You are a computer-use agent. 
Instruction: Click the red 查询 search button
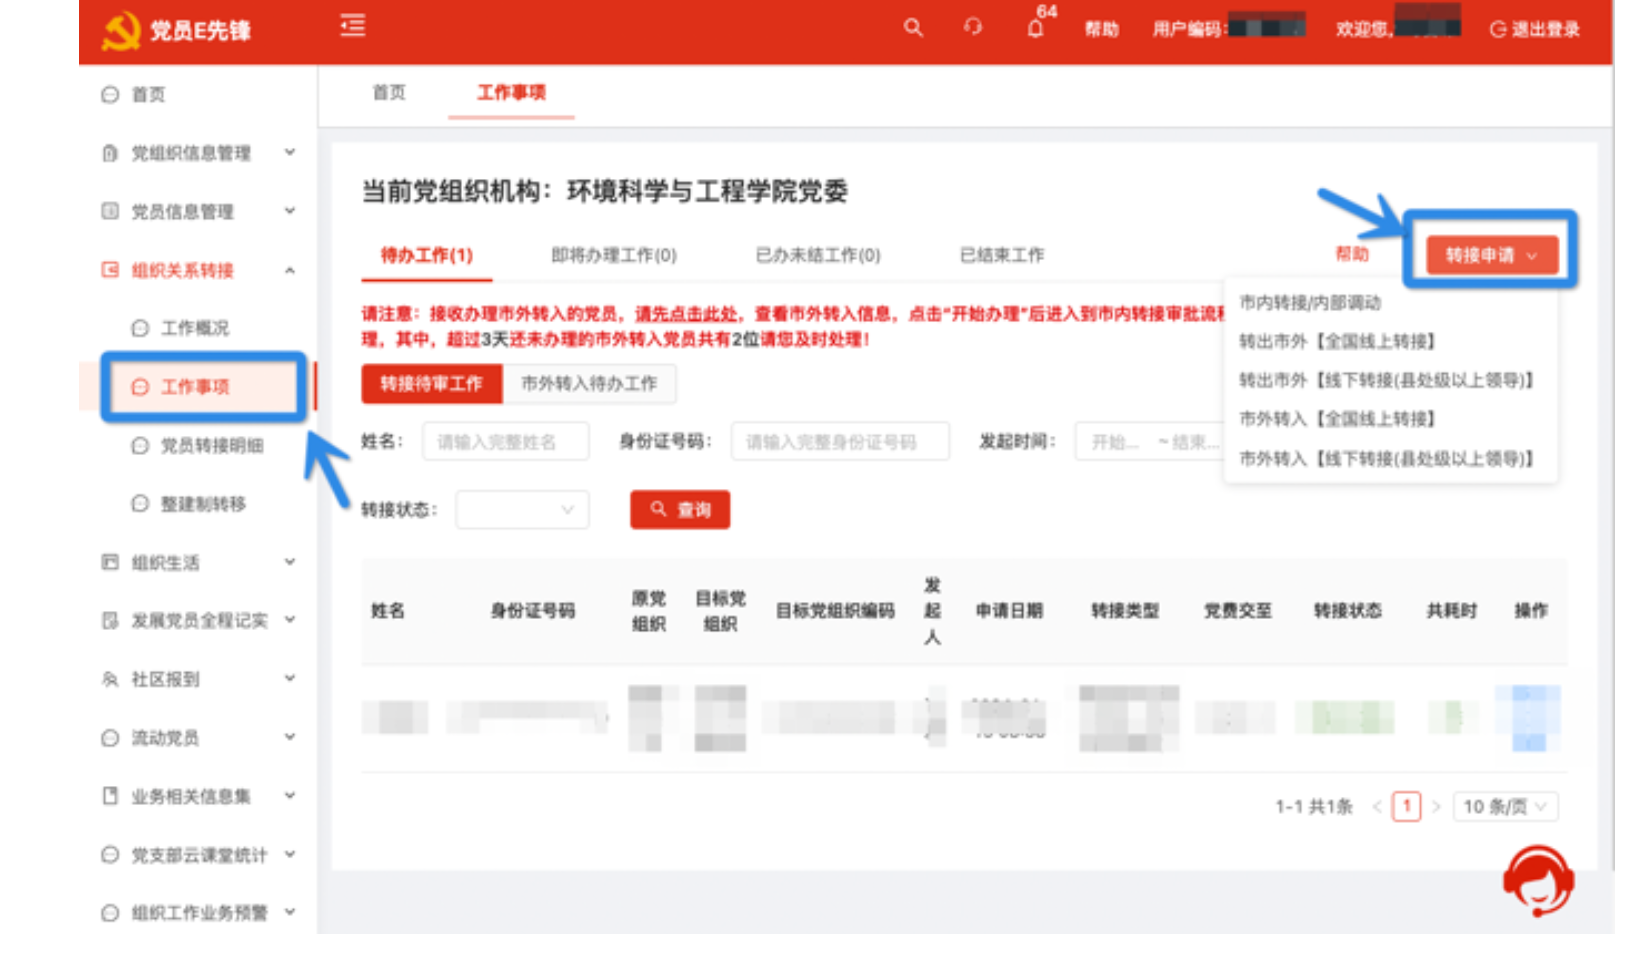click(x=680, y=510)
